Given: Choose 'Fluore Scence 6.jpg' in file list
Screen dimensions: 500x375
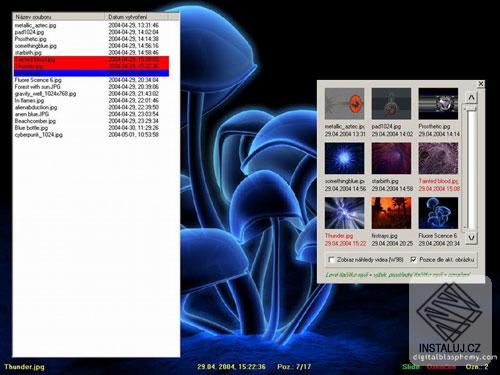Looking at the screenshot, I should [x=91, y=80].
